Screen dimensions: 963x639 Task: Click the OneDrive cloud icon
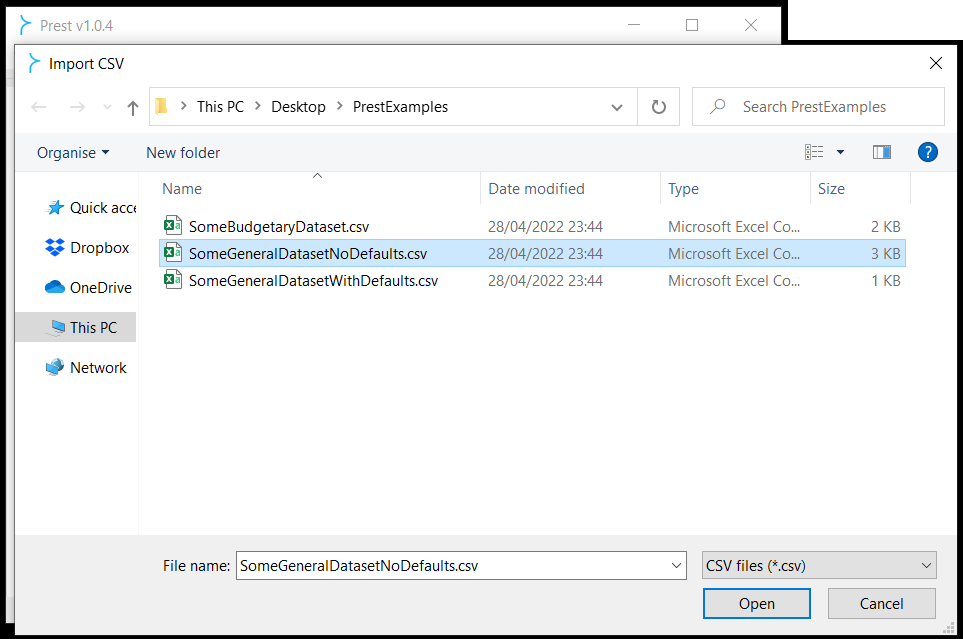point(55,287)
